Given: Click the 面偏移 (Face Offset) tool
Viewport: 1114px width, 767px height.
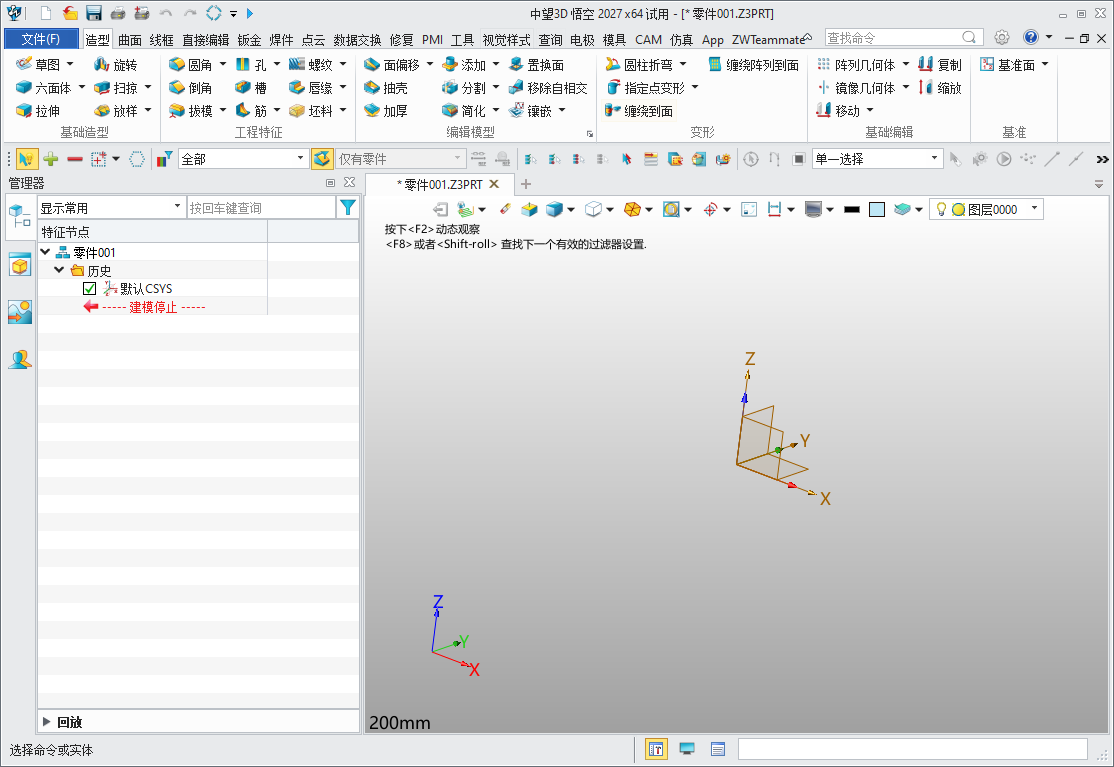Looking at the screenshot, I should pos(391,65).
